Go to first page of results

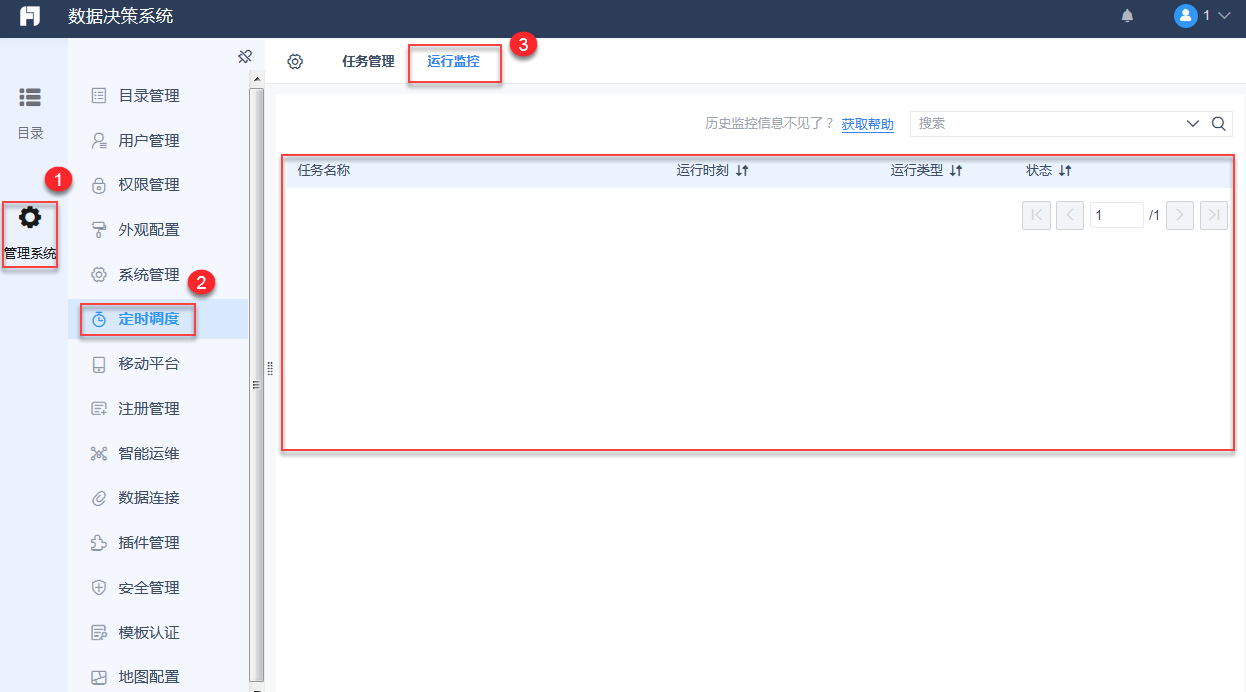pyautogui.click(x=1036, y=215)
